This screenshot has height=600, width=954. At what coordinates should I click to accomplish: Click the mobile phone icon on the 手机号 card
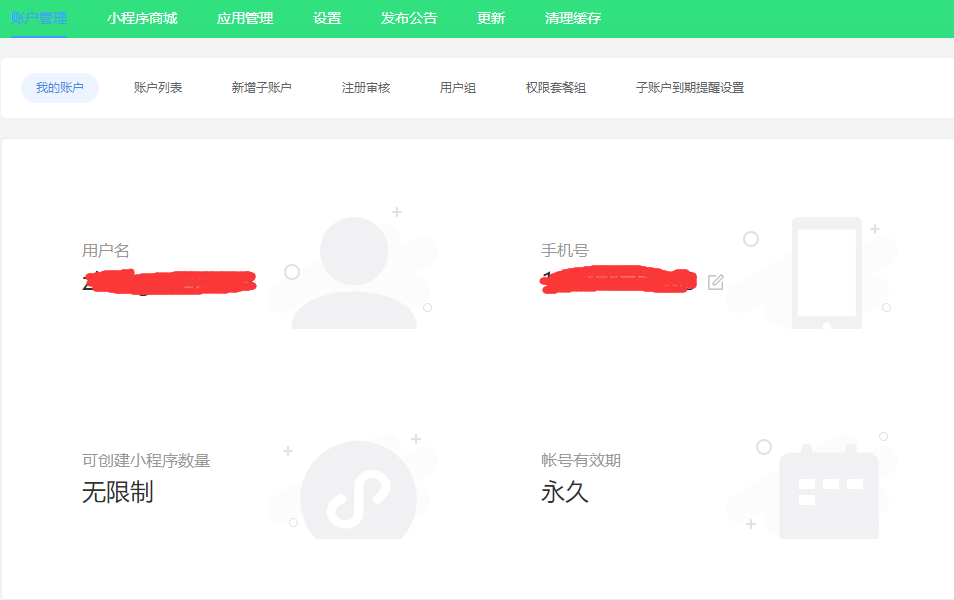(x=825, y=270)
